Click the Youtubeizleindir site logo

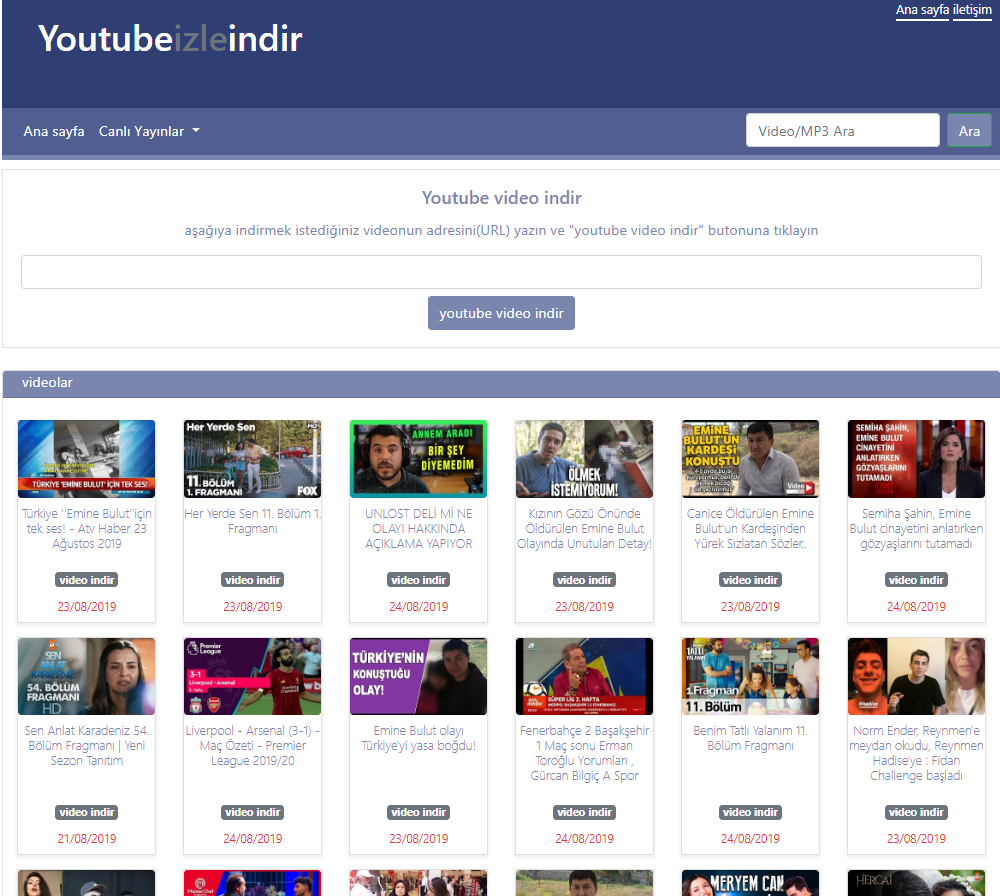[170, 39]
